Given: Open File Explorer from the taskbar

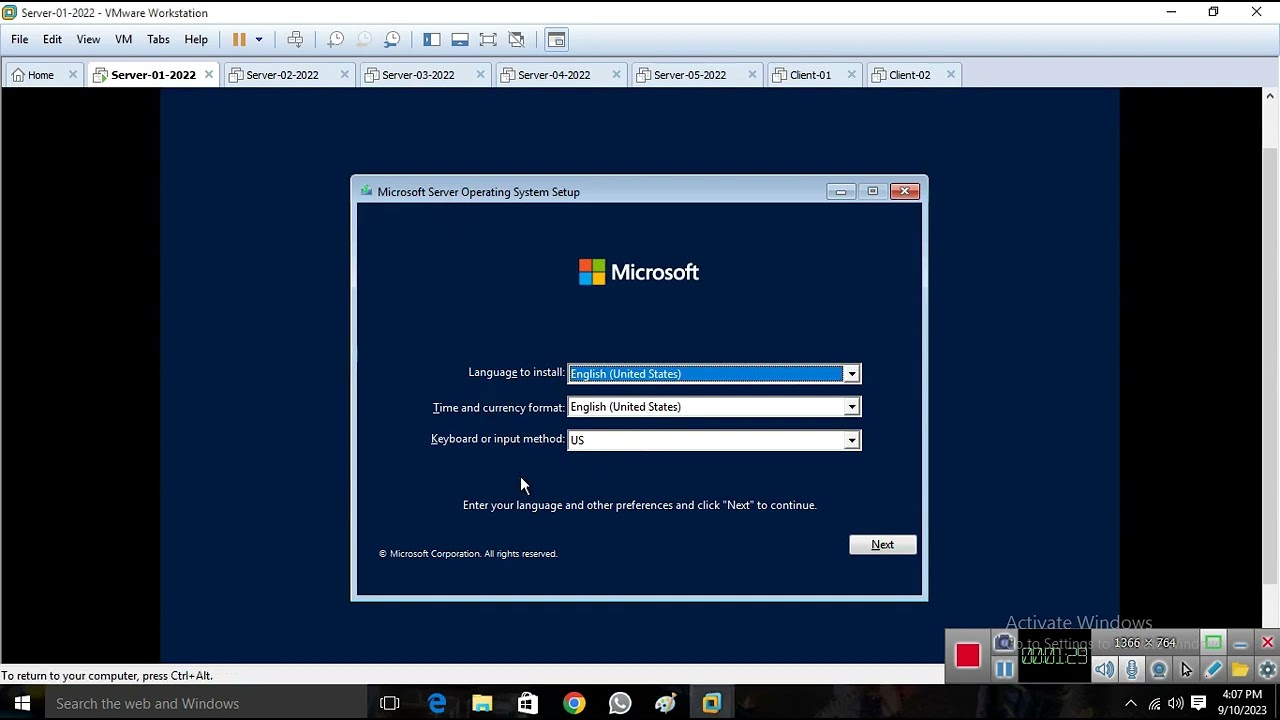Looking at the screenshot, I should pyautogui.click(x=482, y=704).
